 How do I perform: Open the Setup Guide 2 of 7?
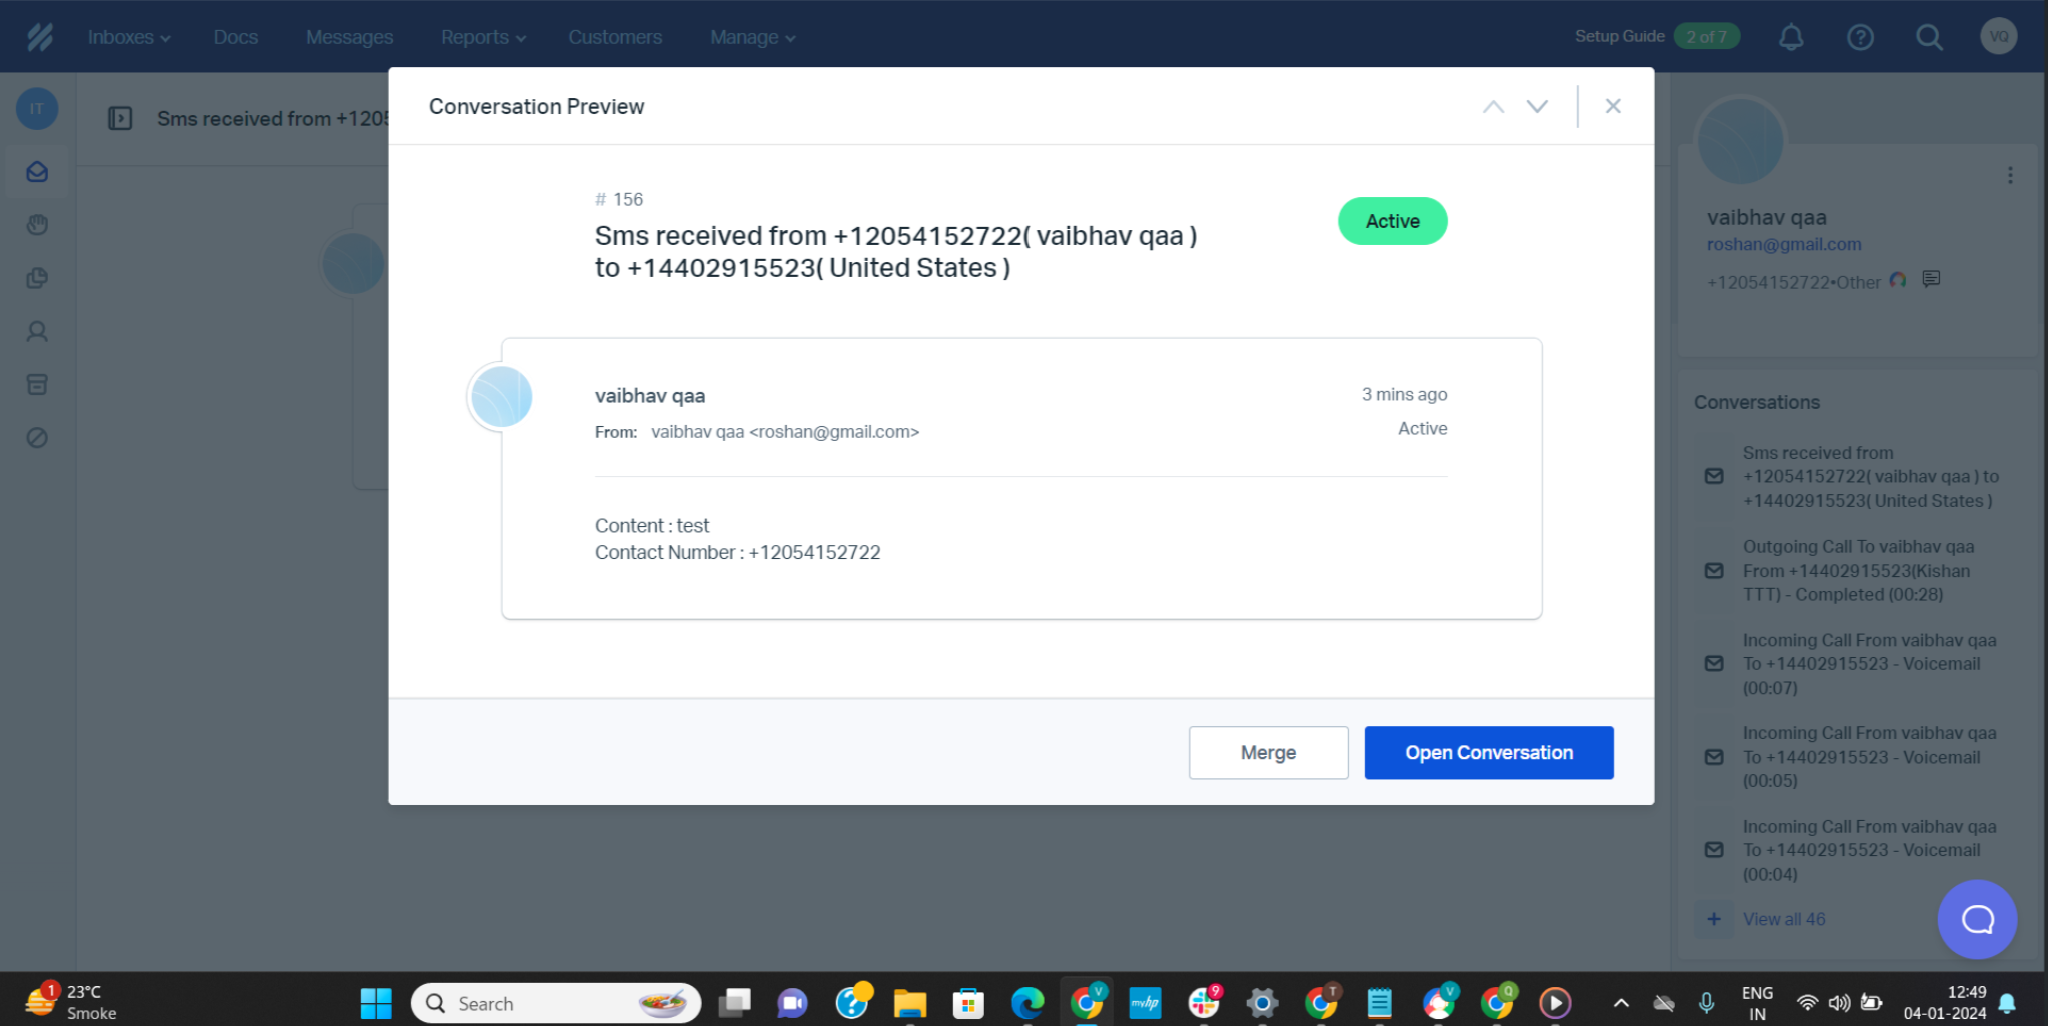coord(1657,36)
